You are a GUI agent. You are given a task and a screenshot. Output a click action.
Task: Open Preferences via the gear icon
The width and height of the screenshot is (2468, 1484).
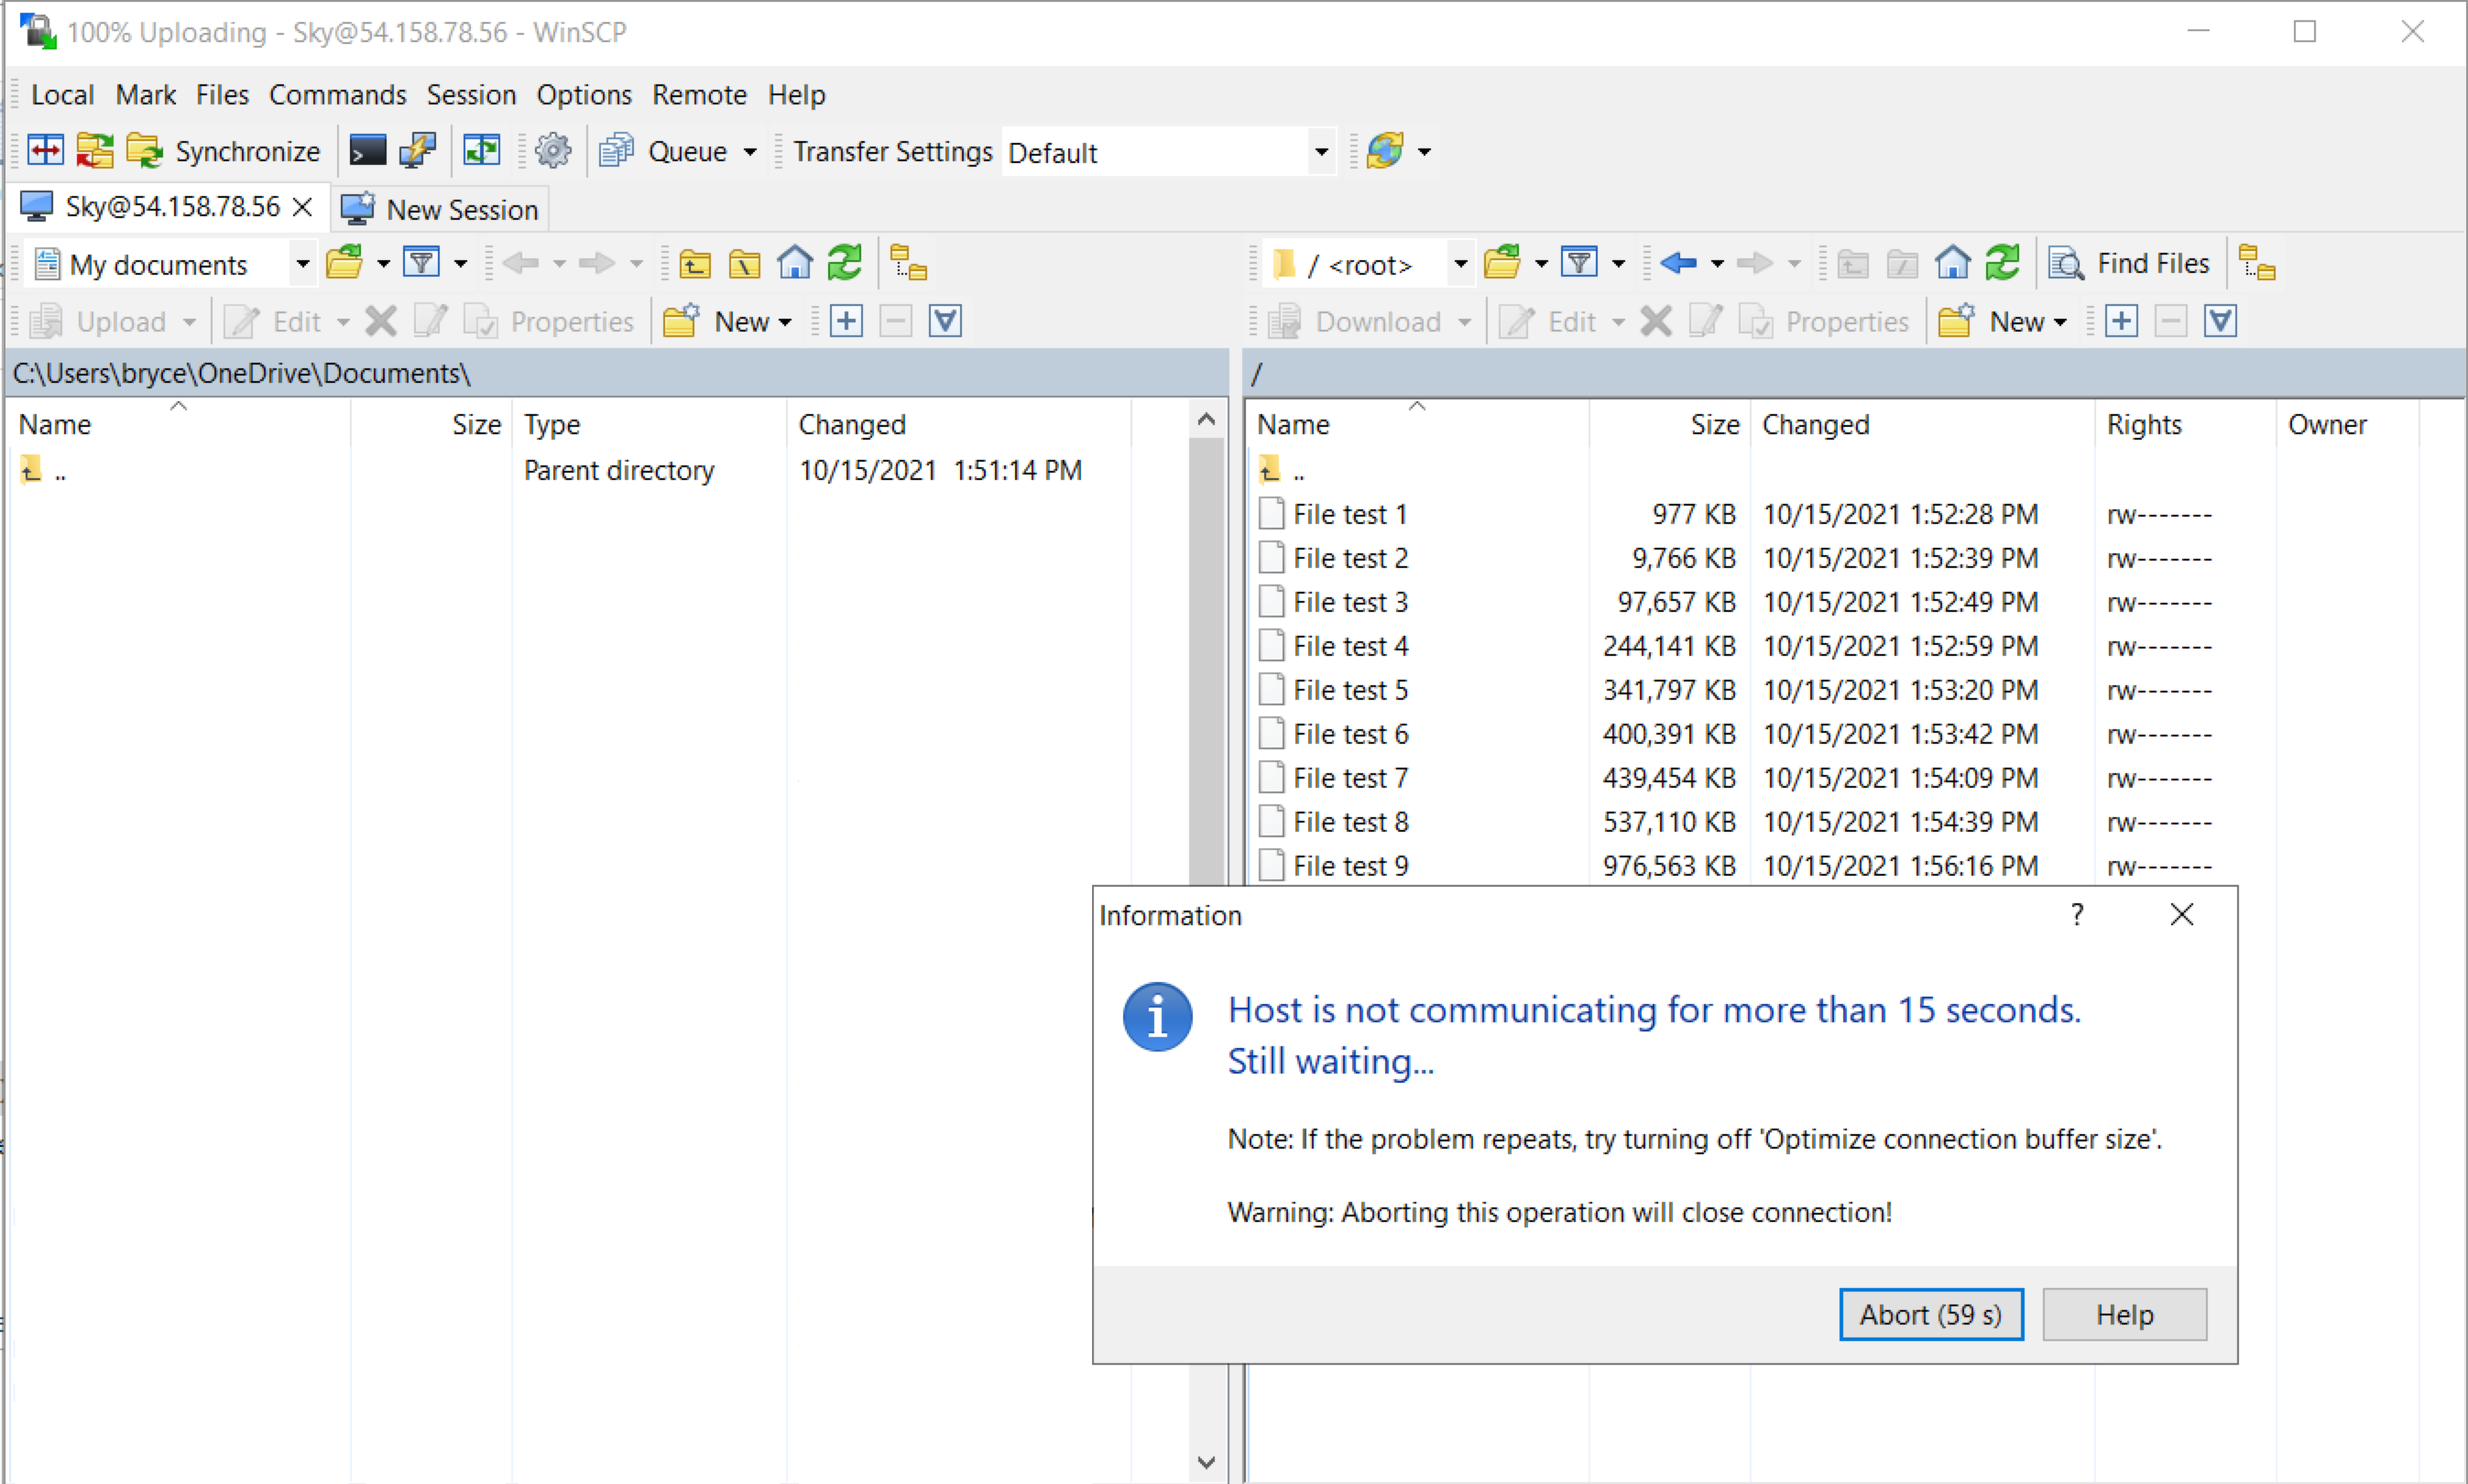552,150
